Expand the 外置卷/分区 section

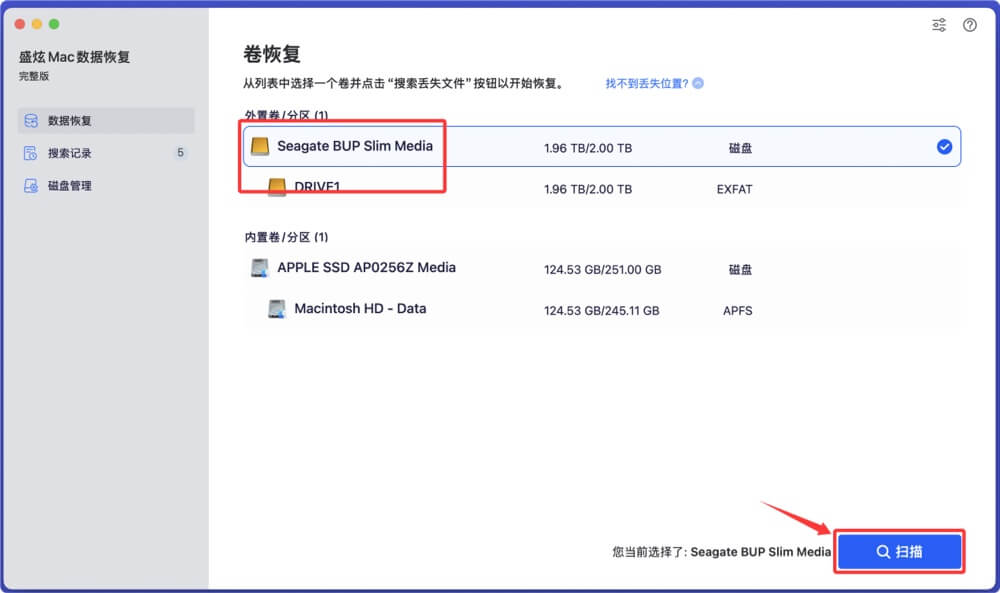(x=283, y=114)
